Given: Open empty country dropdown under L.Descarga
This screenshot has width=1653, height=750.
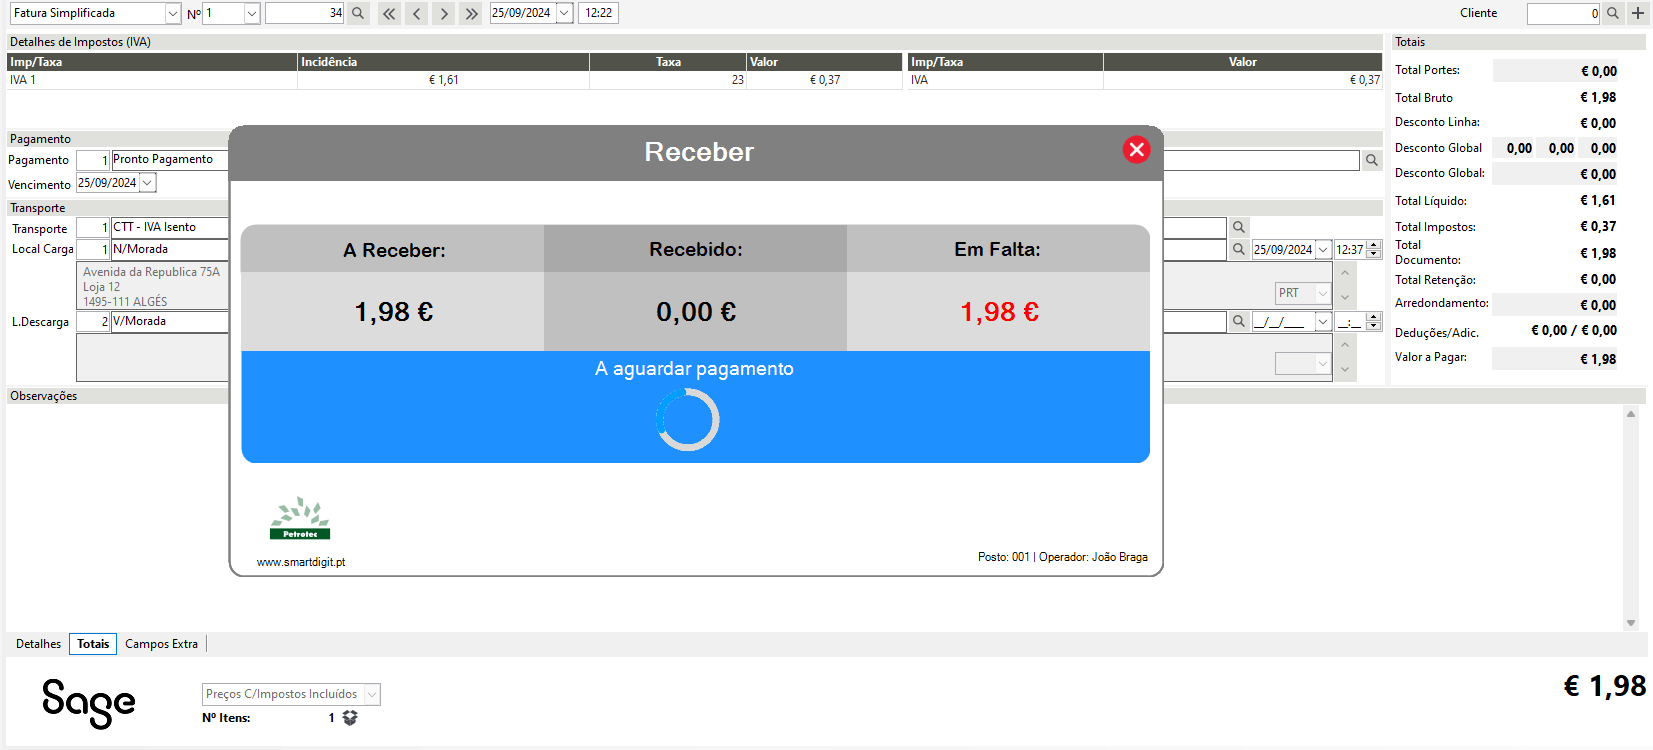Looking at the screenshot, I should 1322,364.
